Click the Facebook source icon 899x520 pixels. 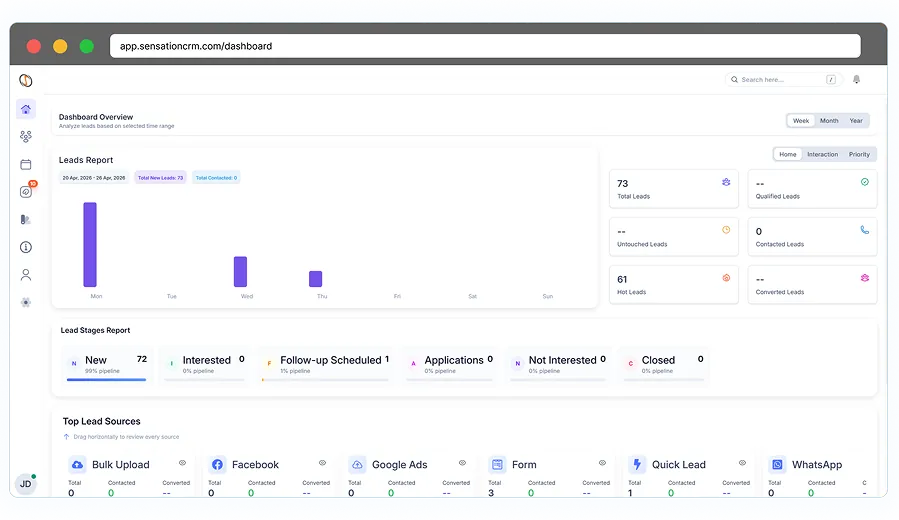pos(217,464)
